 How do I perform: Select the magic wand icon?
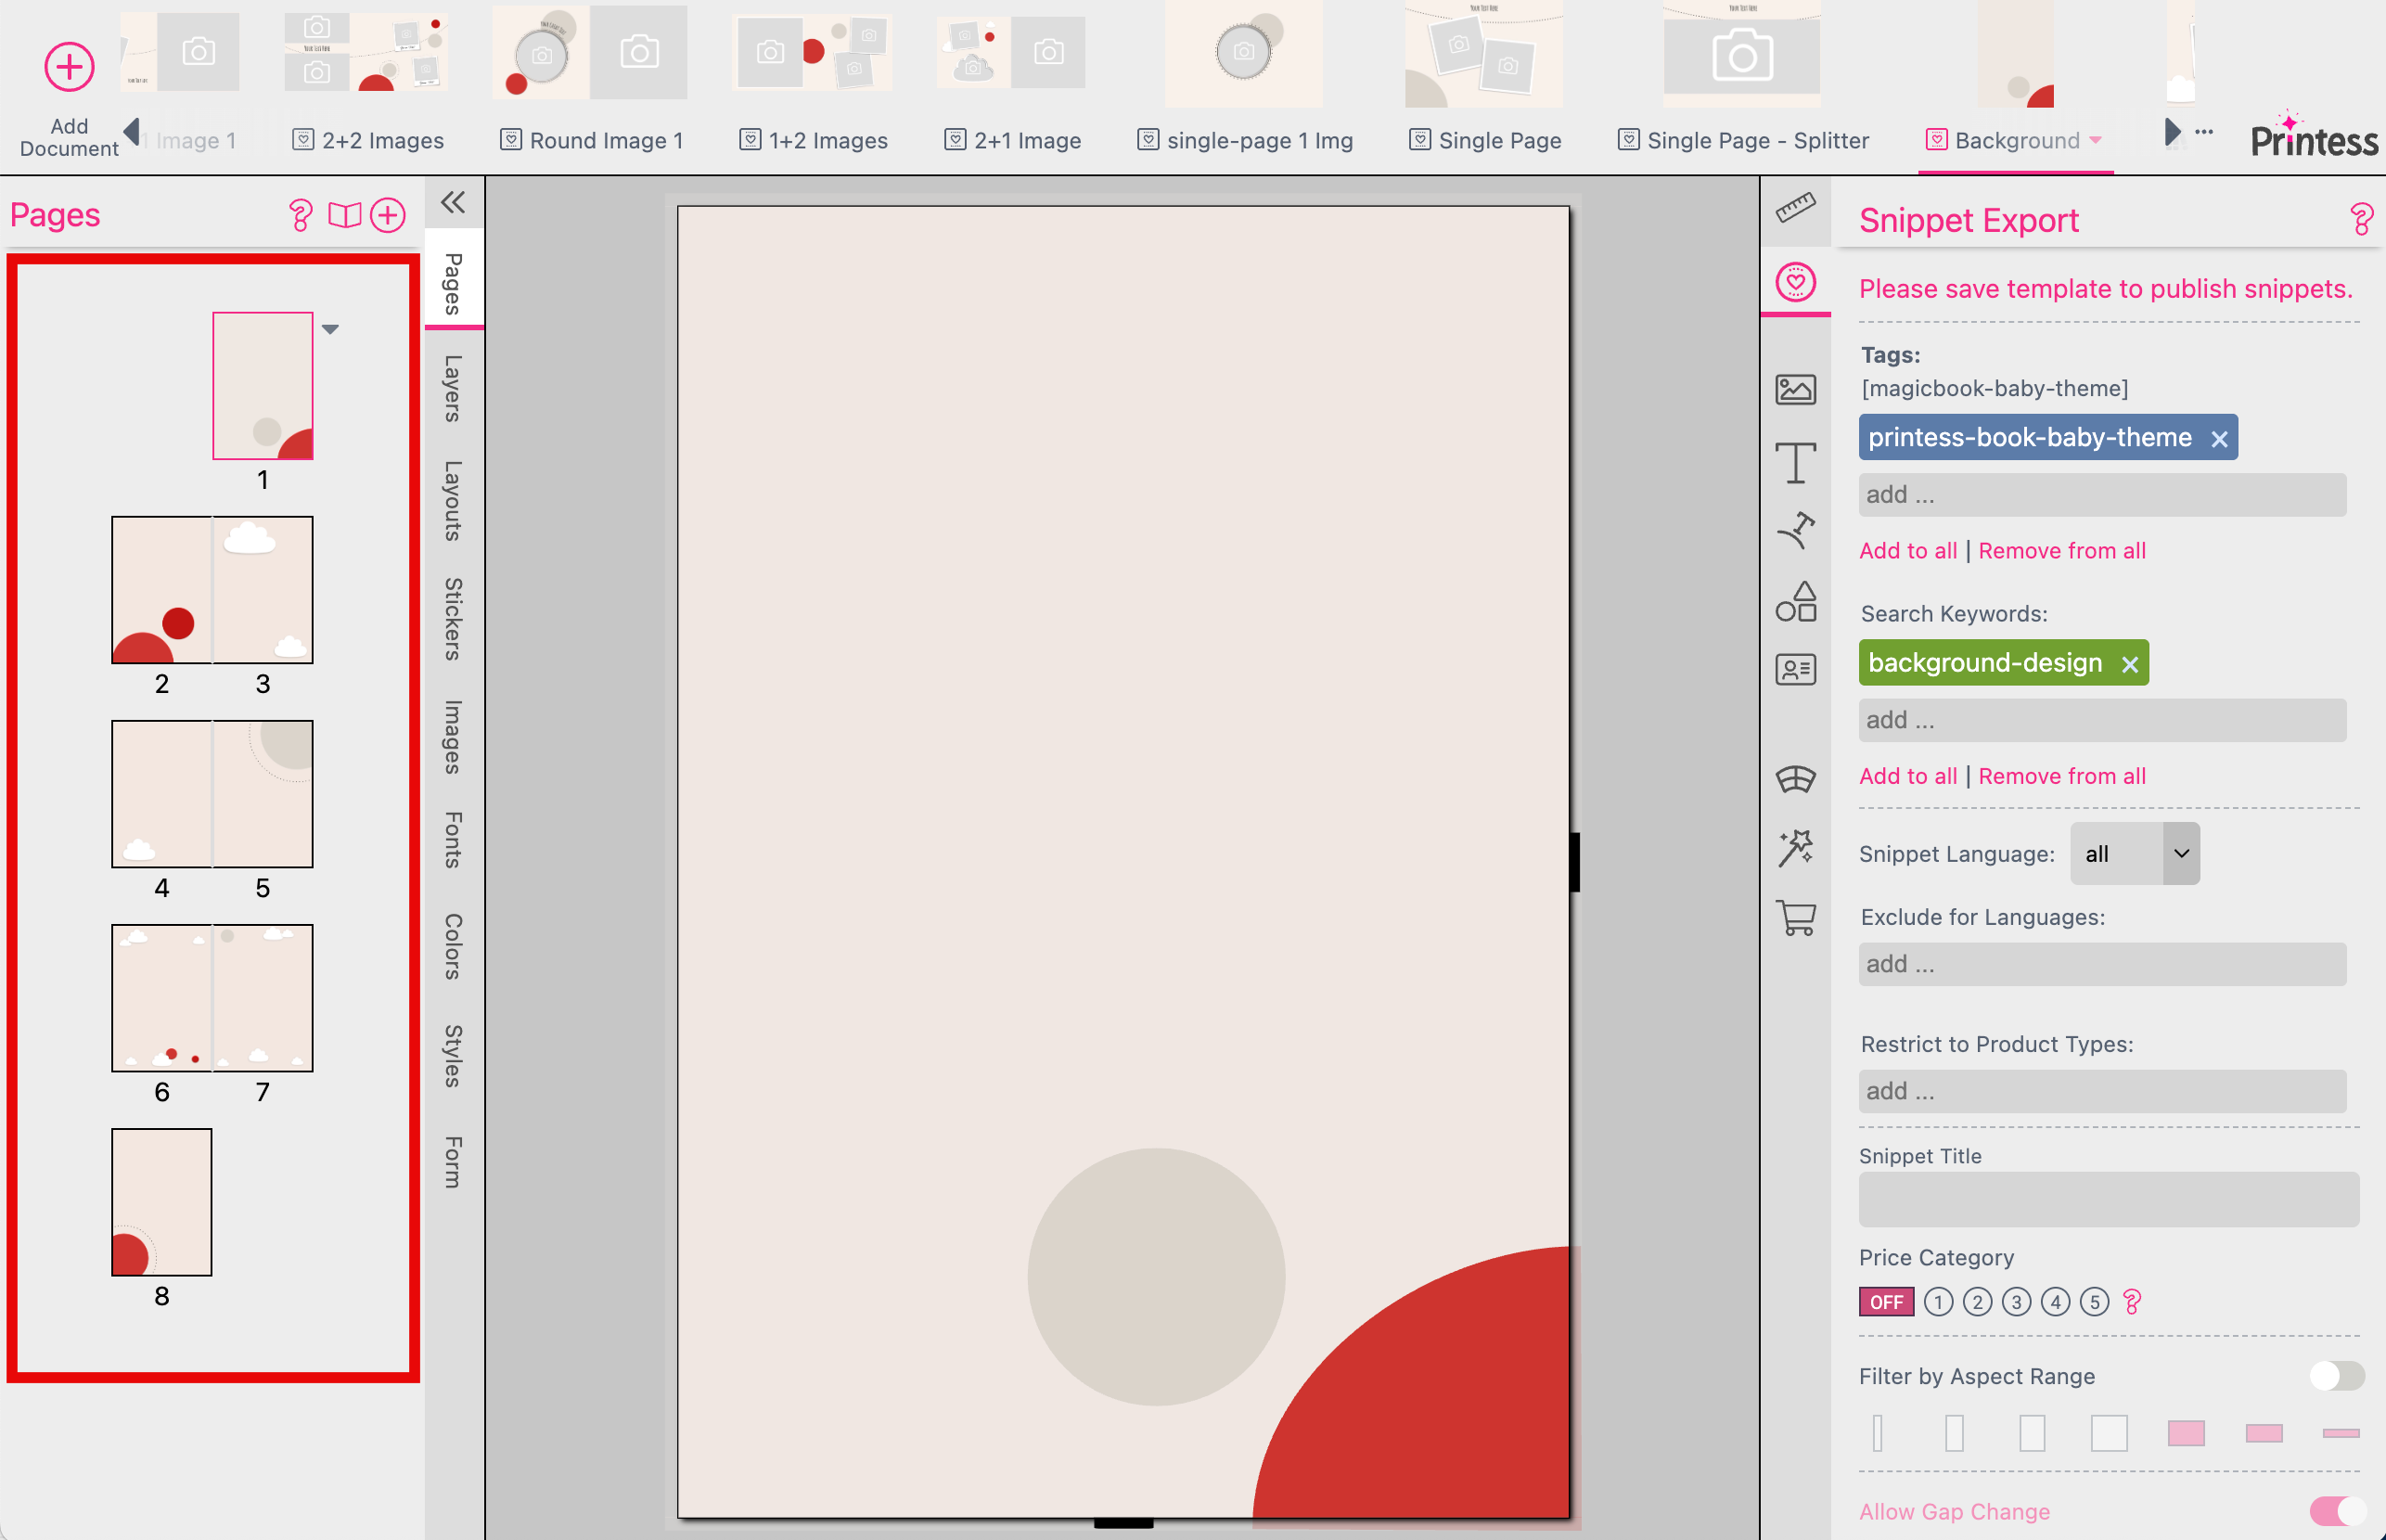(1795, 847)
